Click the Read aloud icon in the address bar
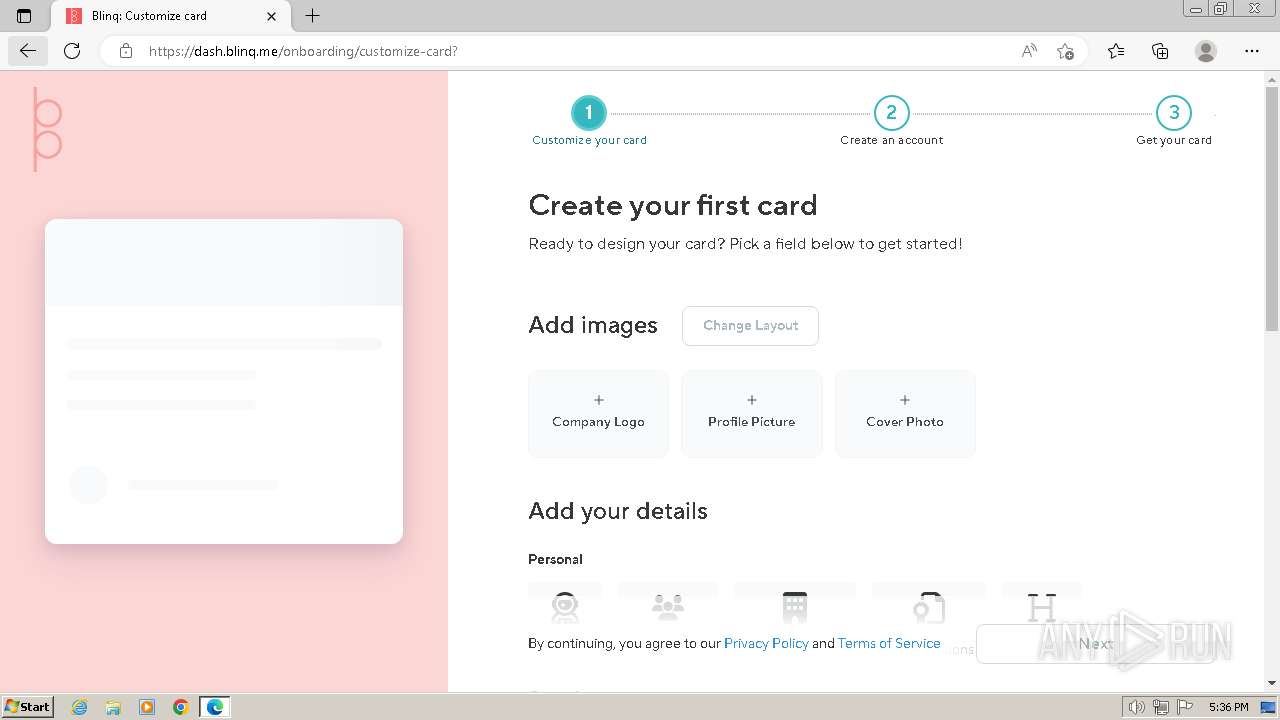The image size is (1280, 720). click(x=1029, y=51)
